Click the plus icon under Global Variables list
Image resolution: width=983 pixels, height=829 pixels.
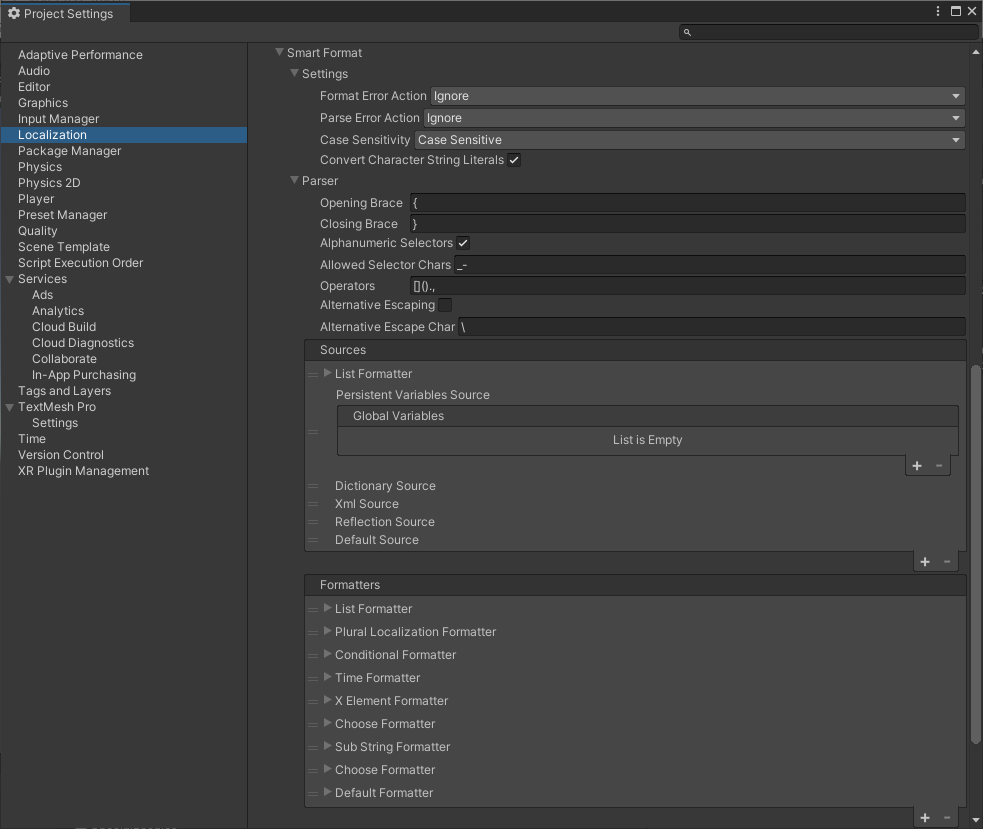tap(916, 465)
